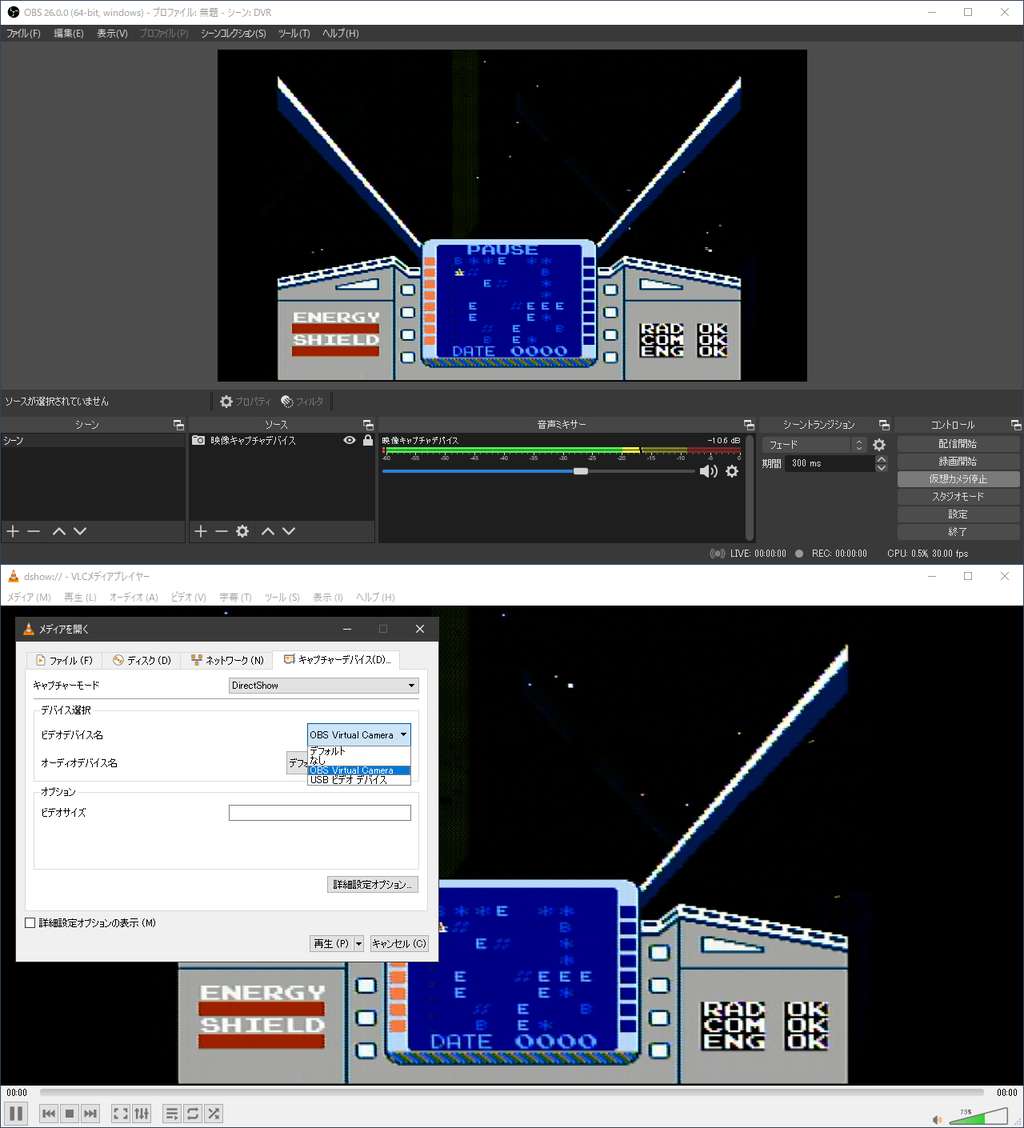Click the VLC playback seek bar
The width and height of the screenshot is (1024, 1128).
point(511,1093)
